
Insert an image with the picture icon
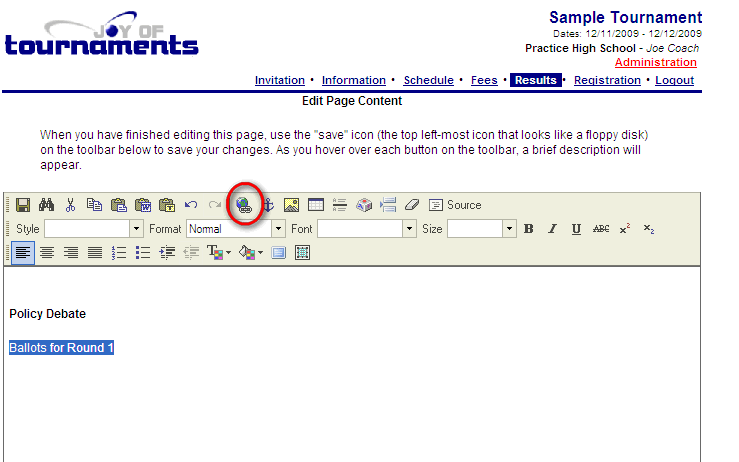pos(291,205)
